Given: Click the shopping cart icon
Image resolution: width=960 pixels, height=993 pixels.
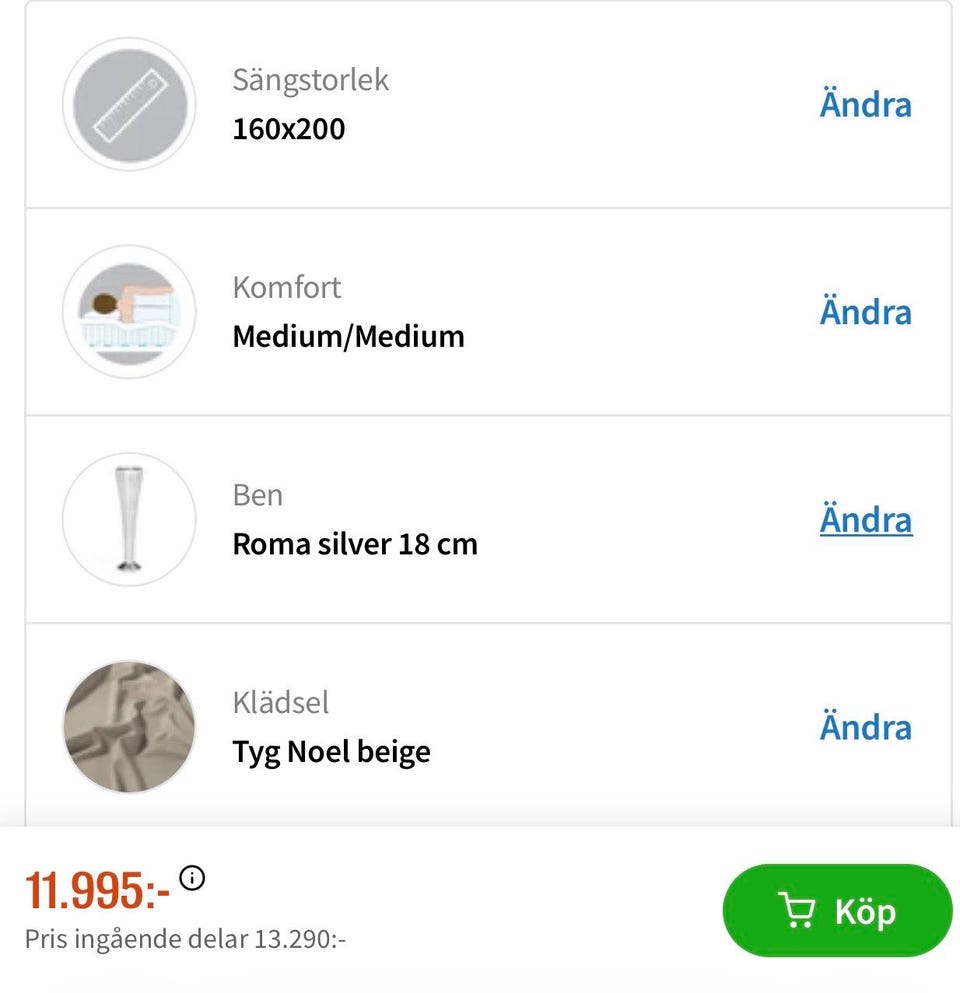Looking at the screenshot, I should coord(796,910).
